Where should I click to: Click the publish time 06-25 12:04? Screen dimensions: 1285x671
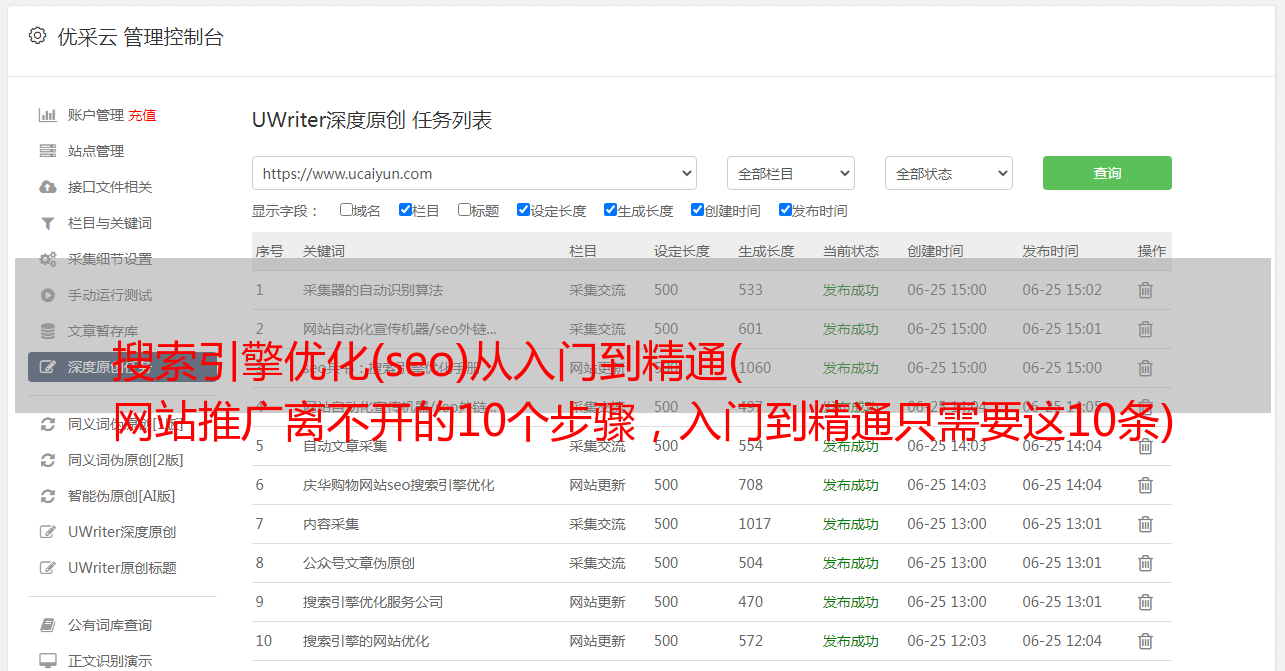pos(1062,641)
